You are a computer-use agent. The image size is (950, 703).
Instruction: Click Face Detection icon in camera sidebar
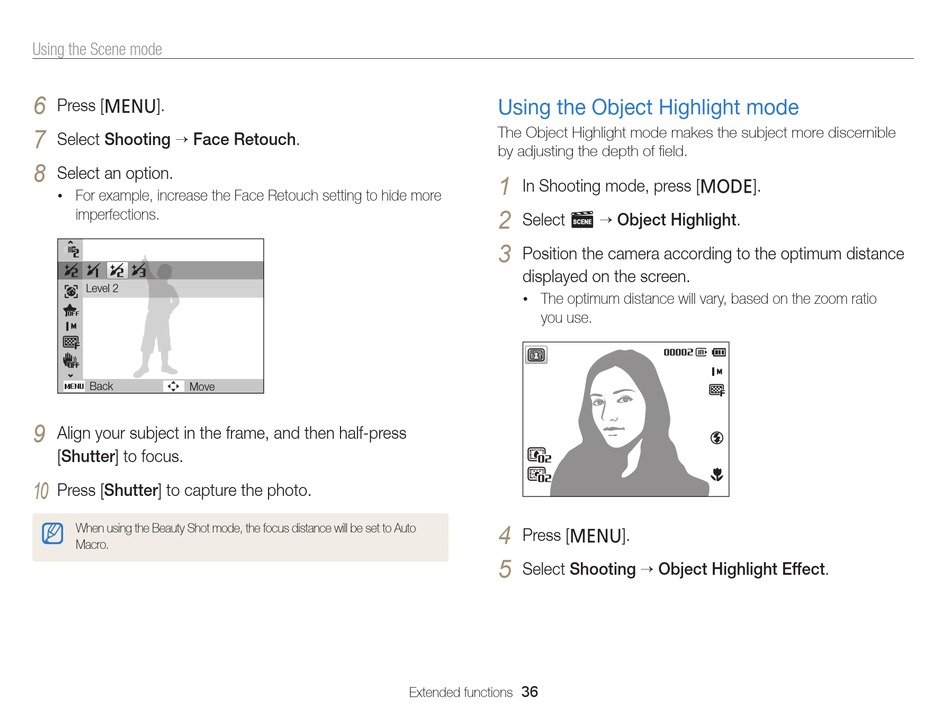[x=71, y=292]
